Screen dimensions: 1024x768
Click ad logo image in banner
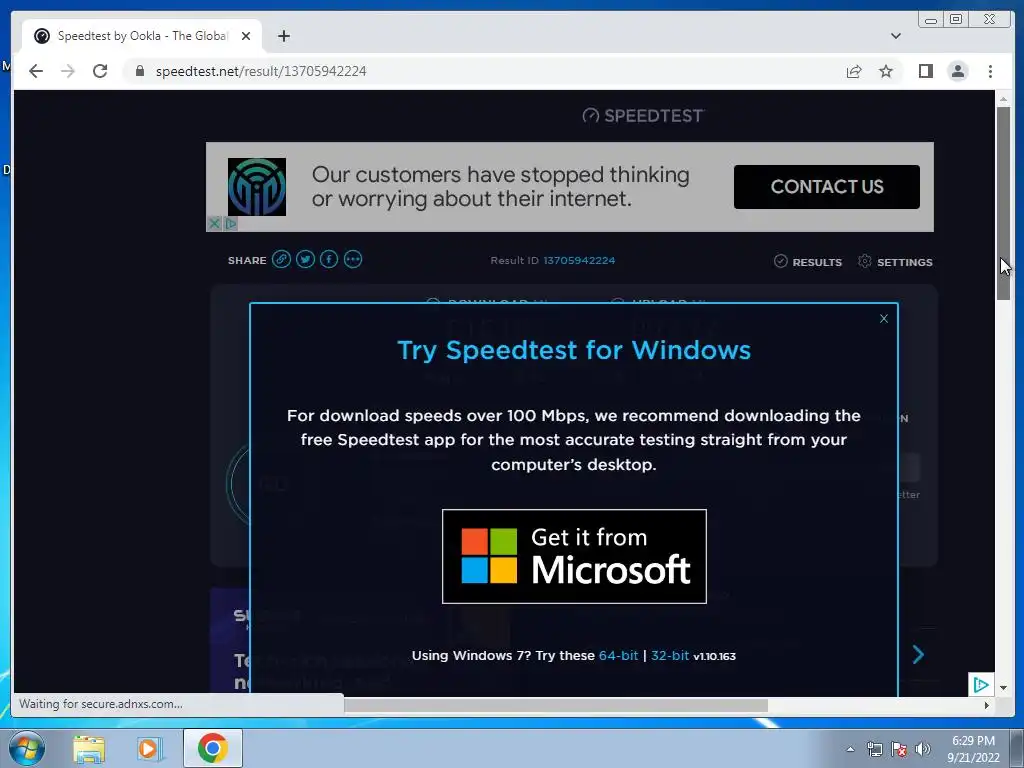[x=257, y=187]
